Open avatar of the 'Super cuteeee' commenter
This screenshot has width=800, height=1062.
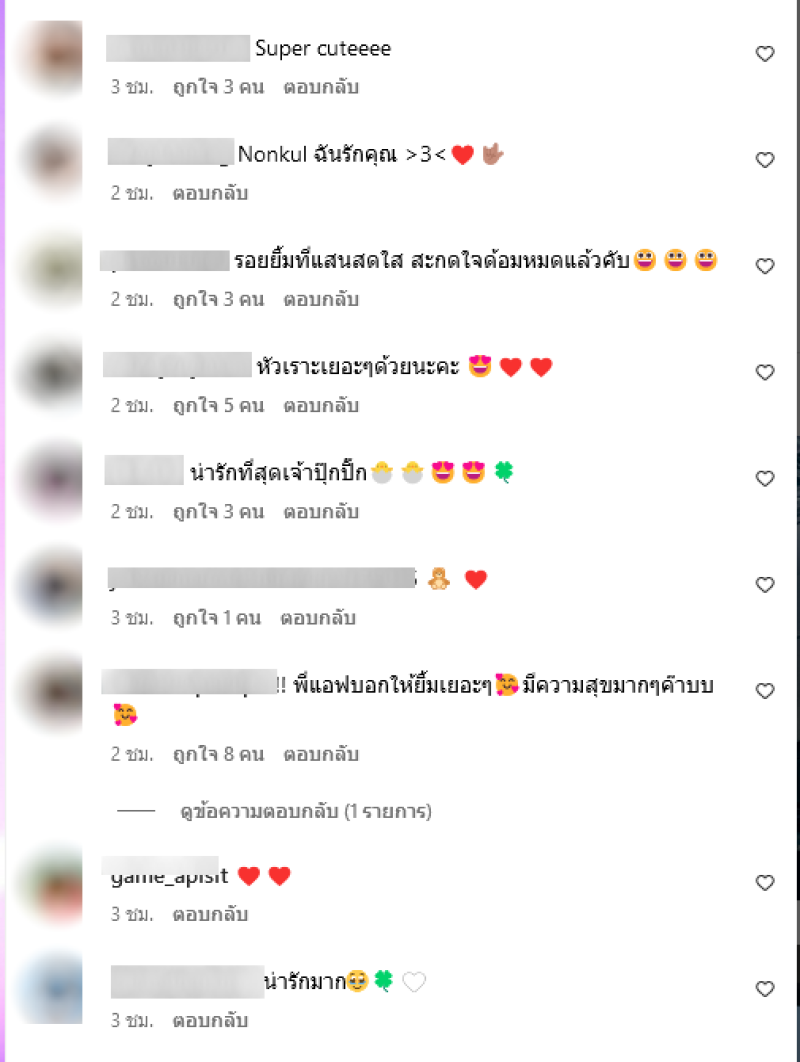point(53,56)
